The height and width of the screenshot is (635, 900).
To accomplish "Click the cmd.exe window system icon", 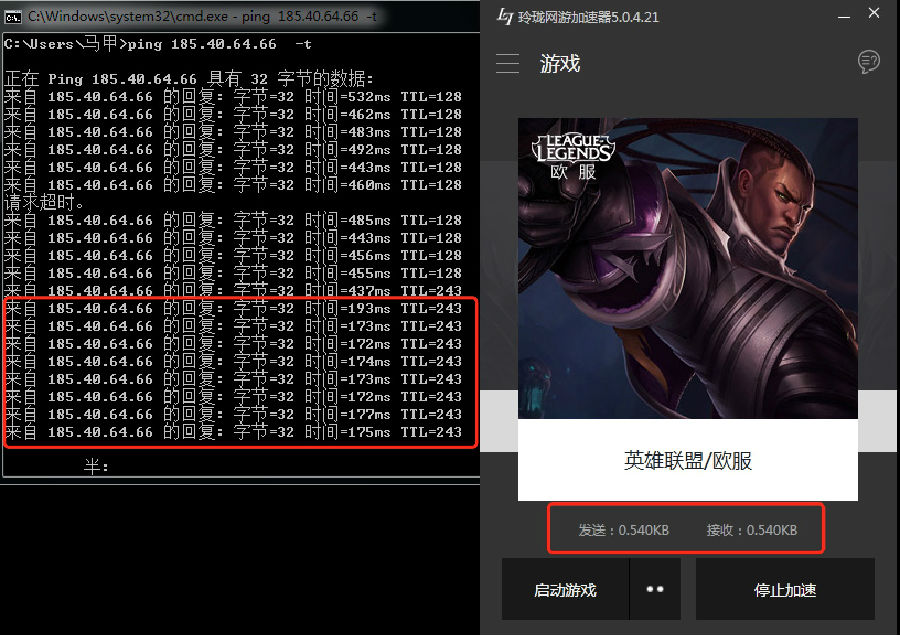I will tap(13, 17).
